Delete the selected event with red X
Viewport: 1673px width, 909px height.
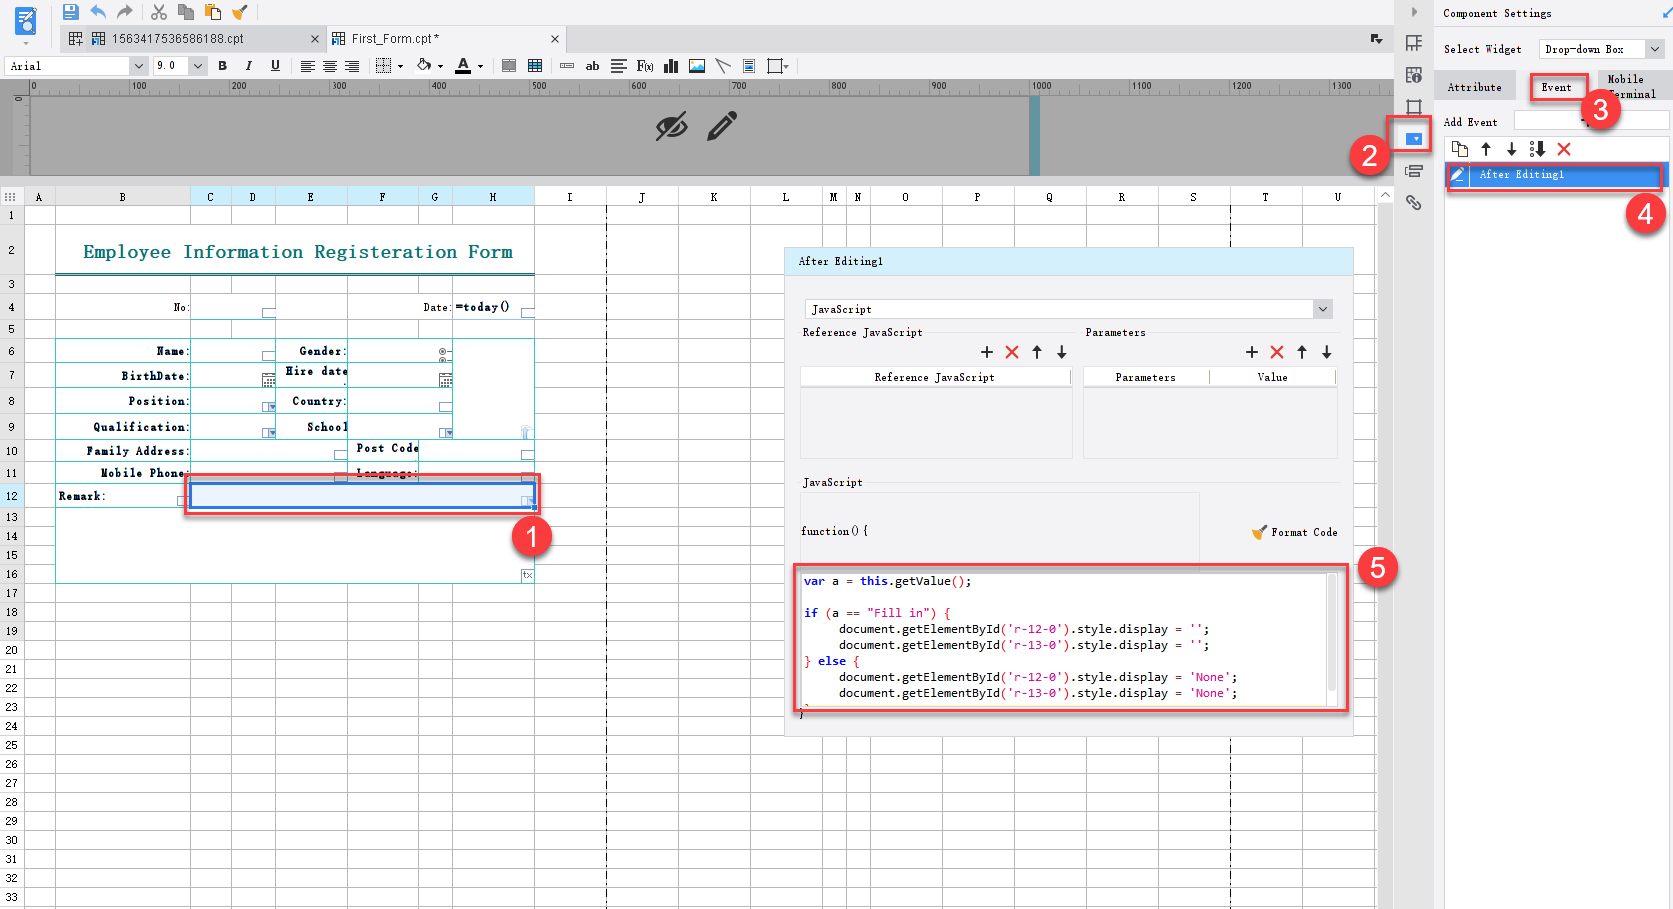click(1564, 149)
